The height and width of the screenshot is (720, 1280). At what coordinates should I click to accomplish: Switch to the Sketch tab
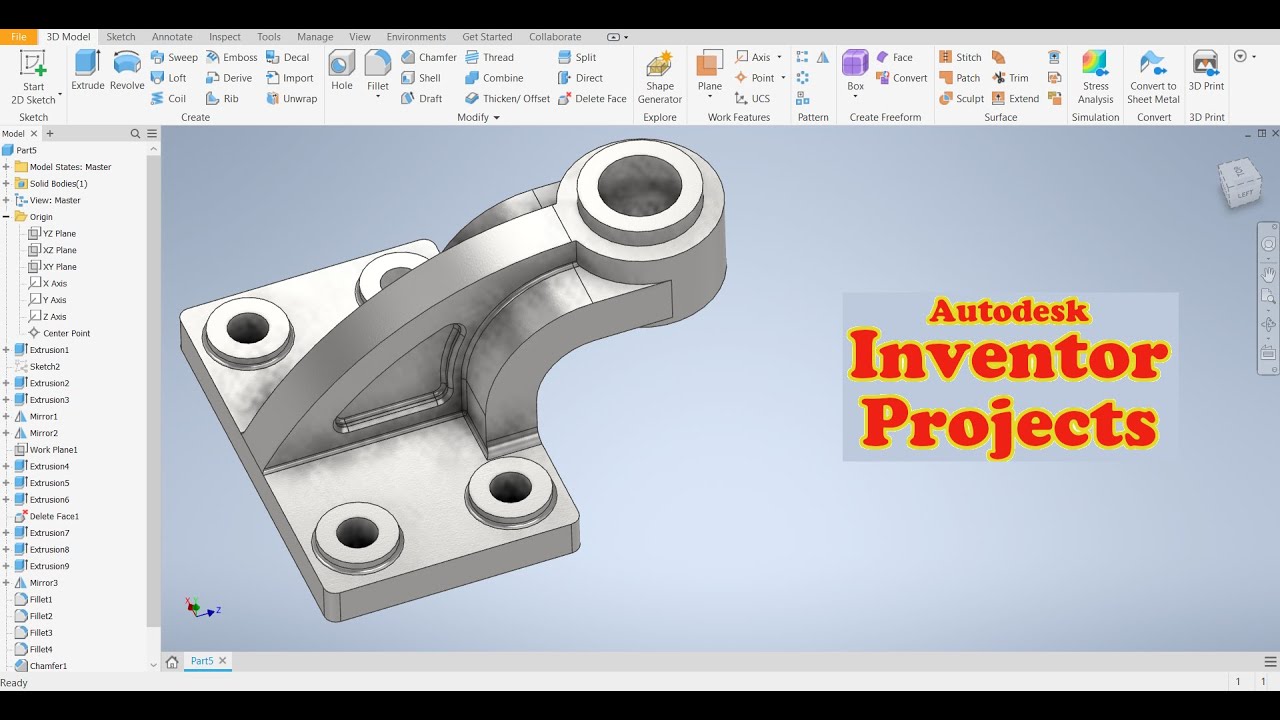pyautogui.click(x=121, y=37)
